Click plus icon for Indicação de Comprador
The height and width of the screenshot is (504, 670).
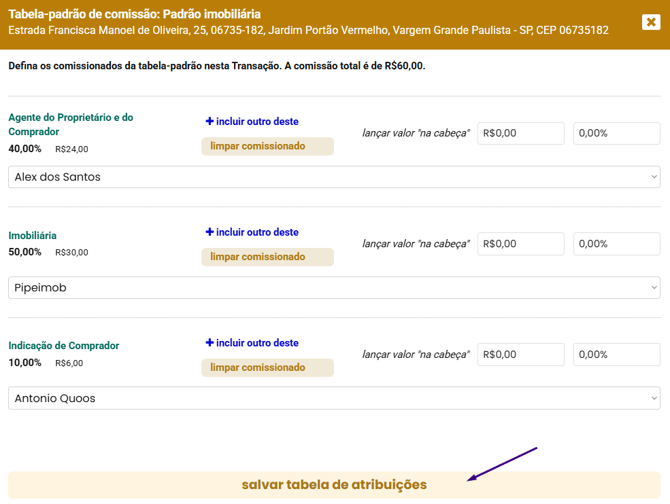[x=210, y=343]
